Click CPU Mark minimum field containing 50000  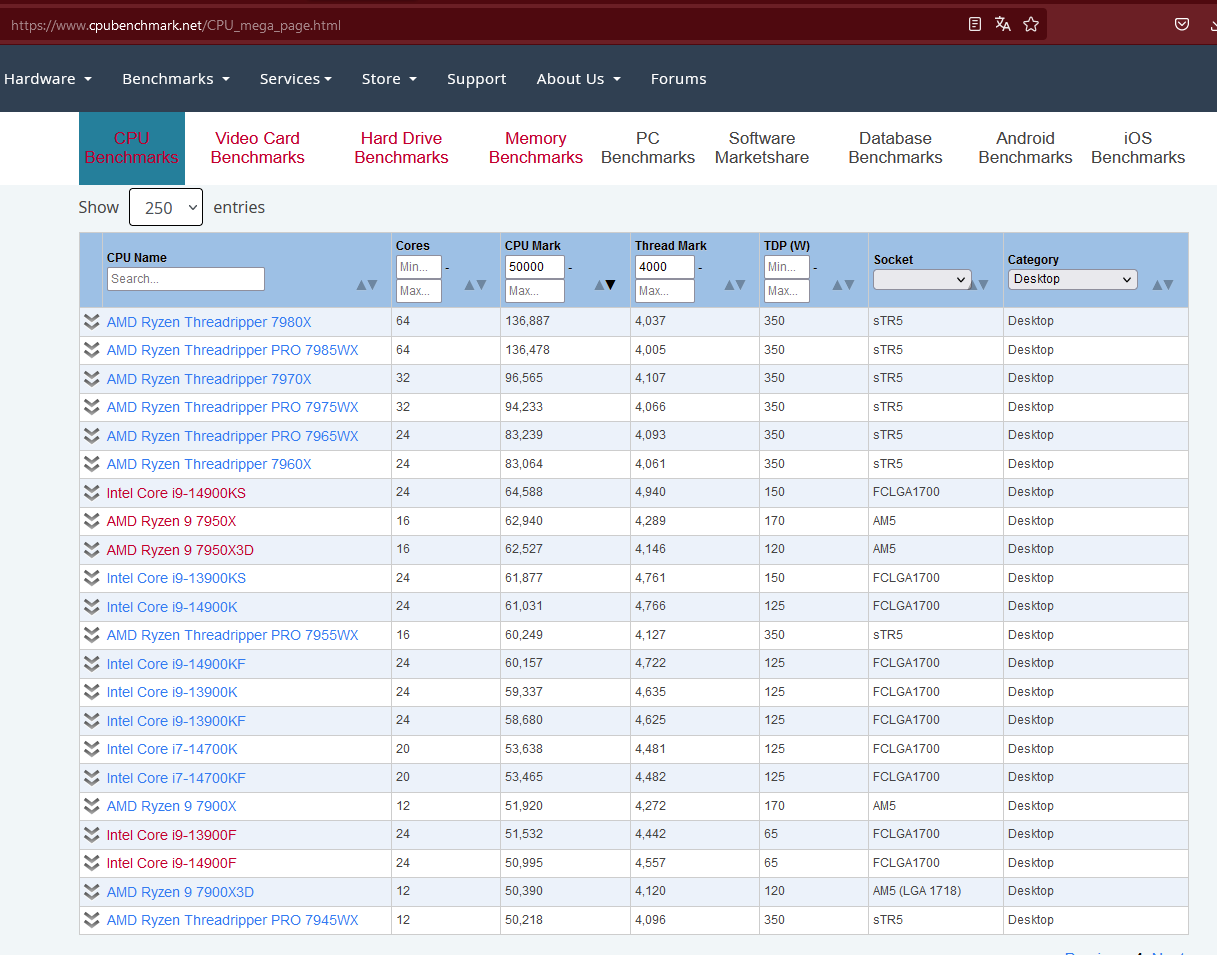click(535, 267)
